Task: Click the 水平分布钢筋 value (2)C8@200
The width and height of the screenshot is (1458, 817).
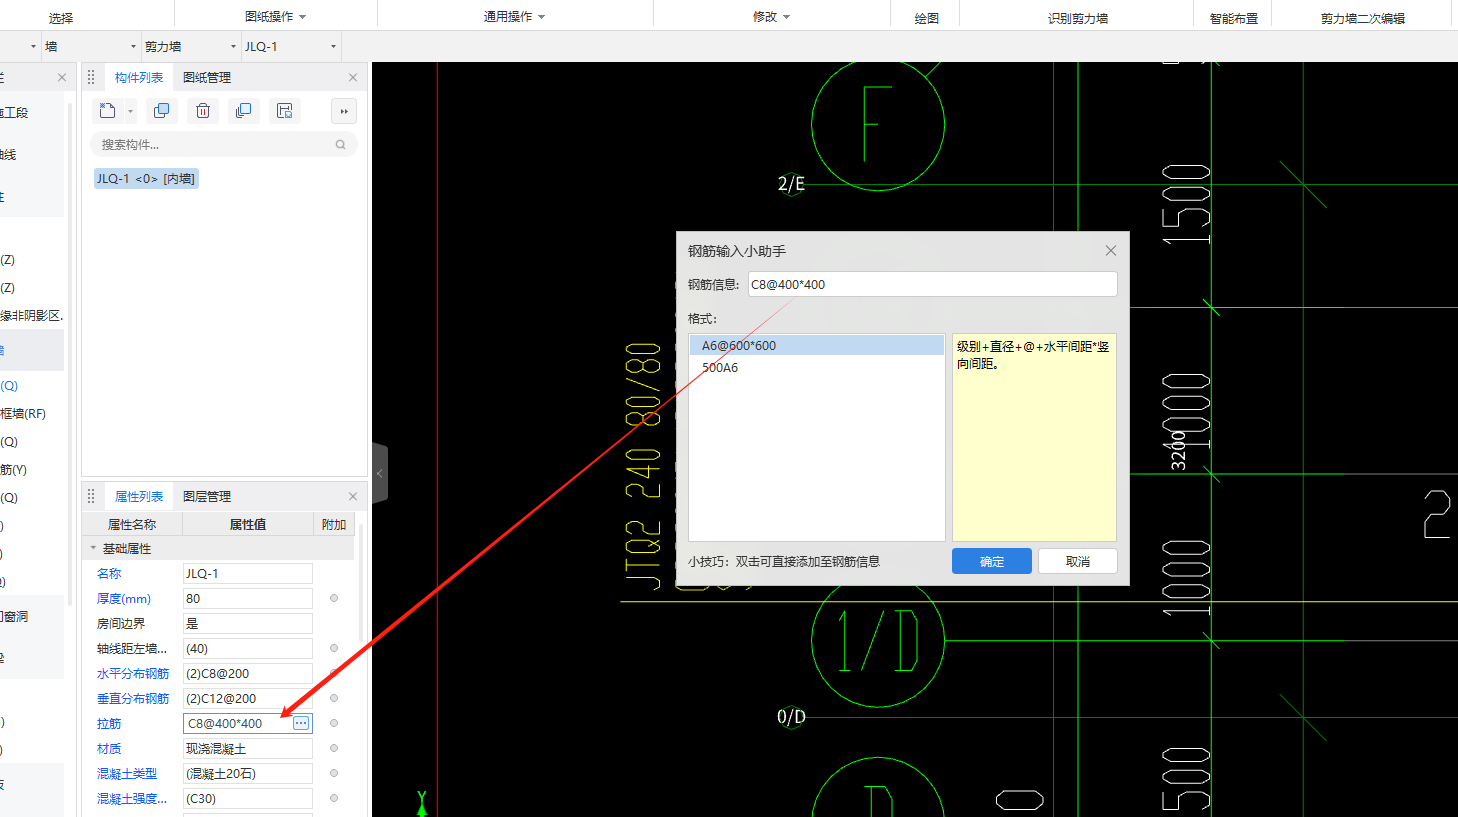Action: [x=248, y=673]
